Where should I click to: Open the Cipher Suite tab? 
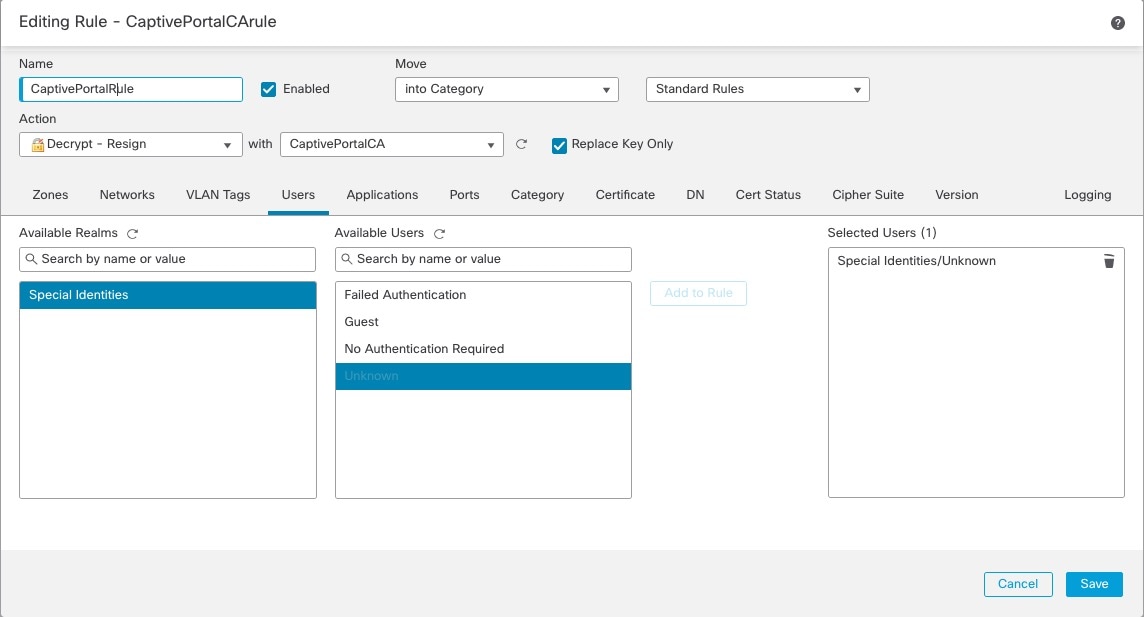pos(868,195)
